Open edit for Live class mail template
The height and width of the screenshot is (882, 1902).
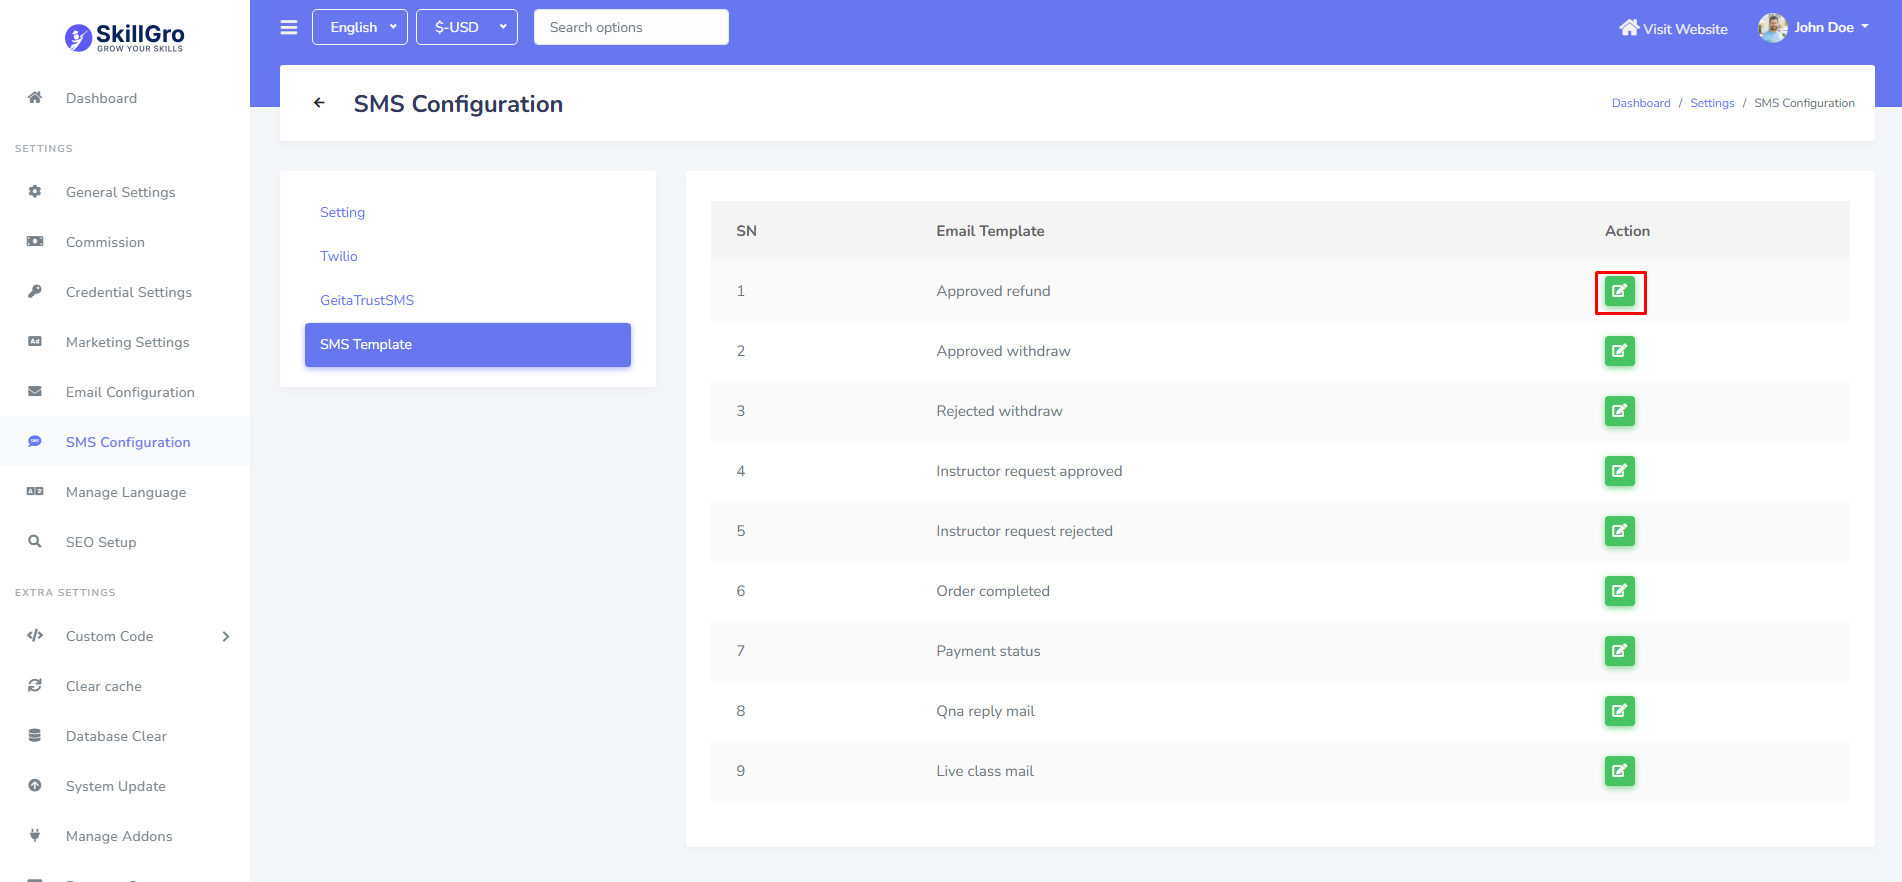tap(1619, 771)
